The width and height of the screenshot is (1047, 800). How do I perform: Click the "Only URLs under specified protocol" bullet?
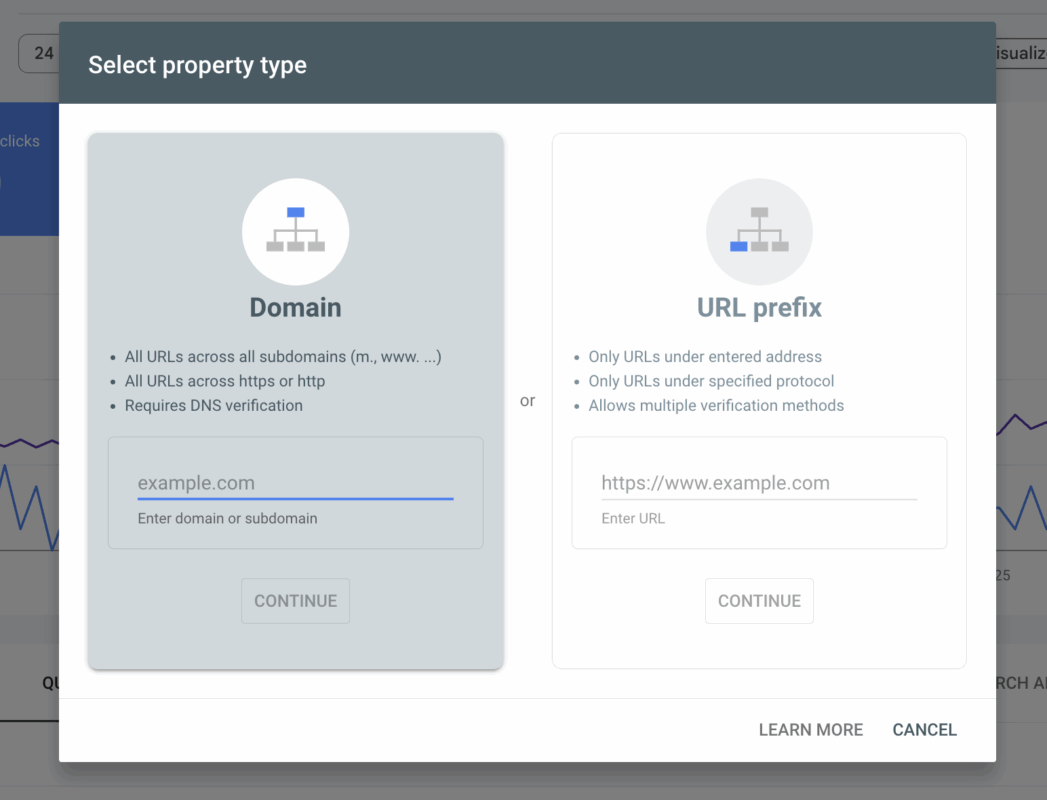coord(711,381)
